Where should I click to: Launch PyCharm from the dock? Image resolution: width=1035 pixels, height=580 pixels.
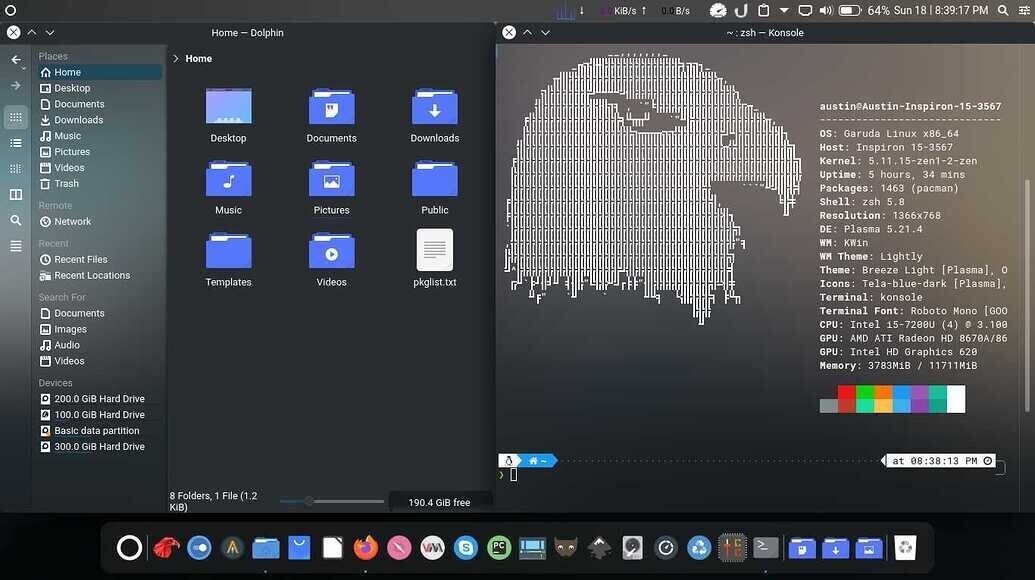click(x=499, y=548)
